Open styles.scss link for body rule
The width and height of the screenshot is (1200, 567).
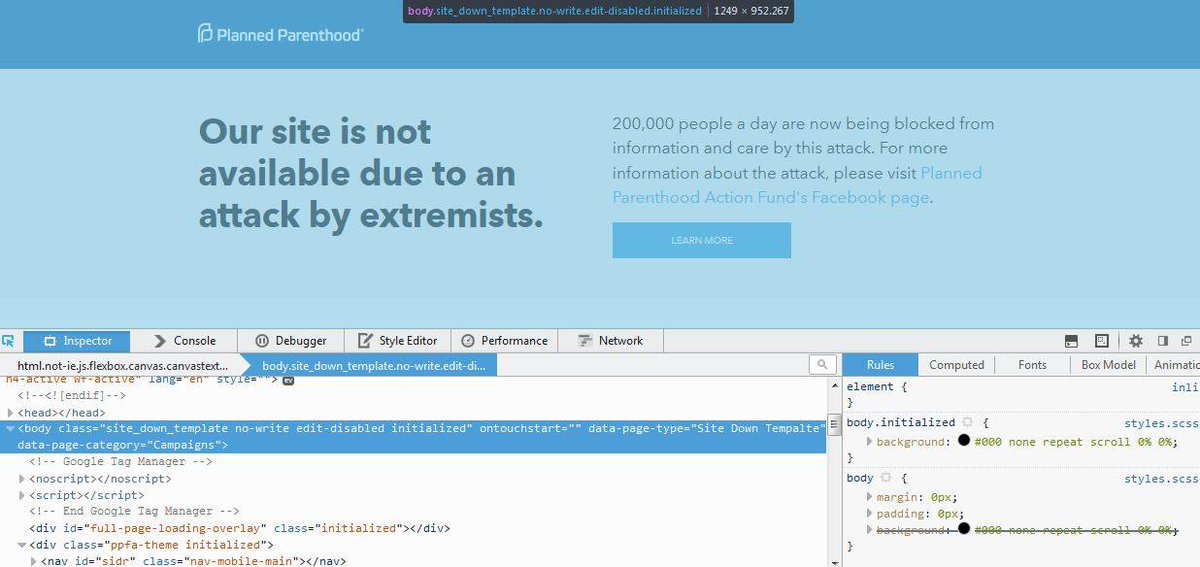click(x=1160, y=479)
